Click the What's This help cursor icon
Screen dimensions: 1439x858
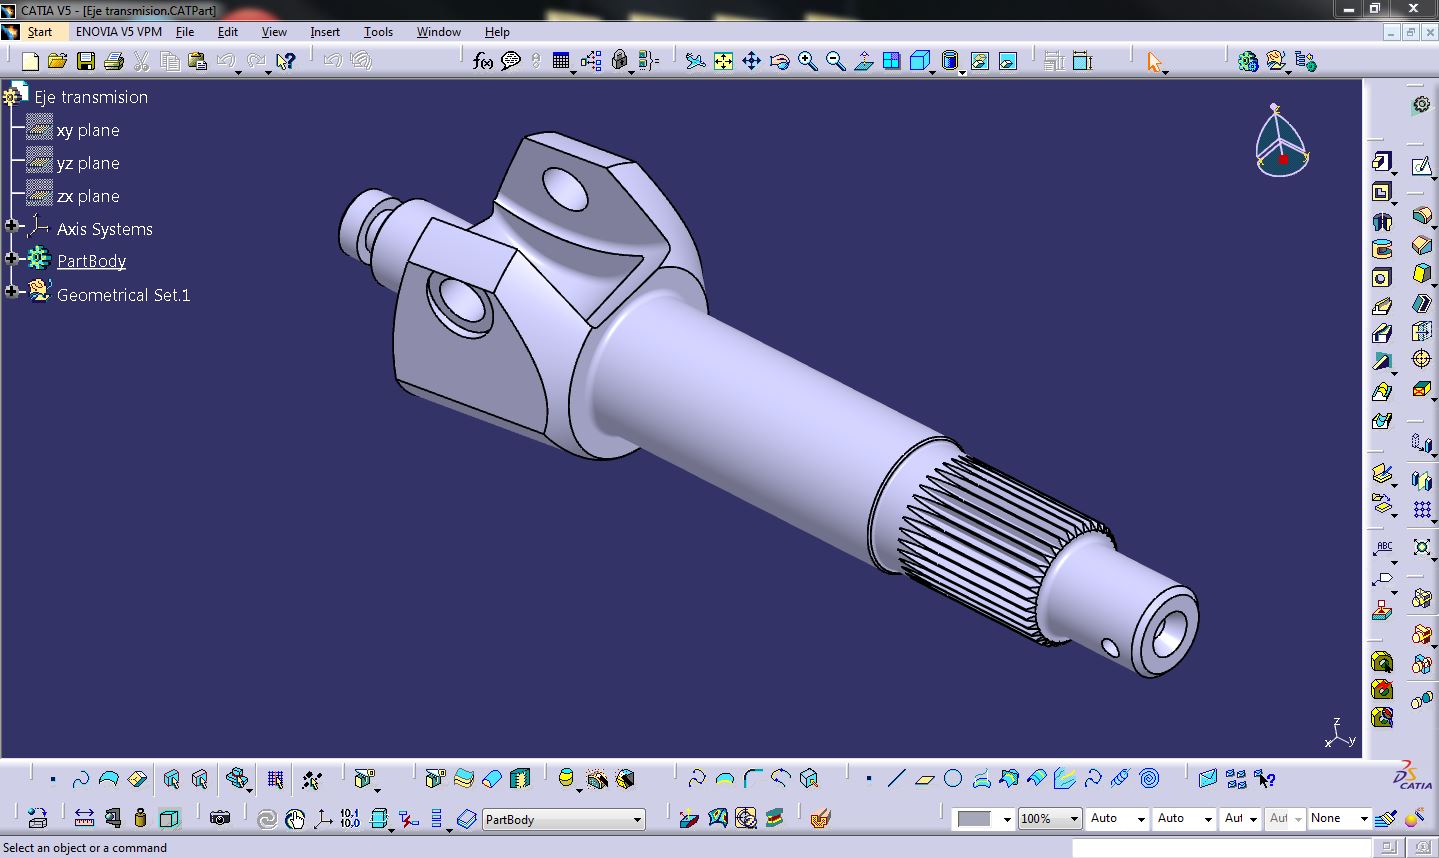coord(285,62)
